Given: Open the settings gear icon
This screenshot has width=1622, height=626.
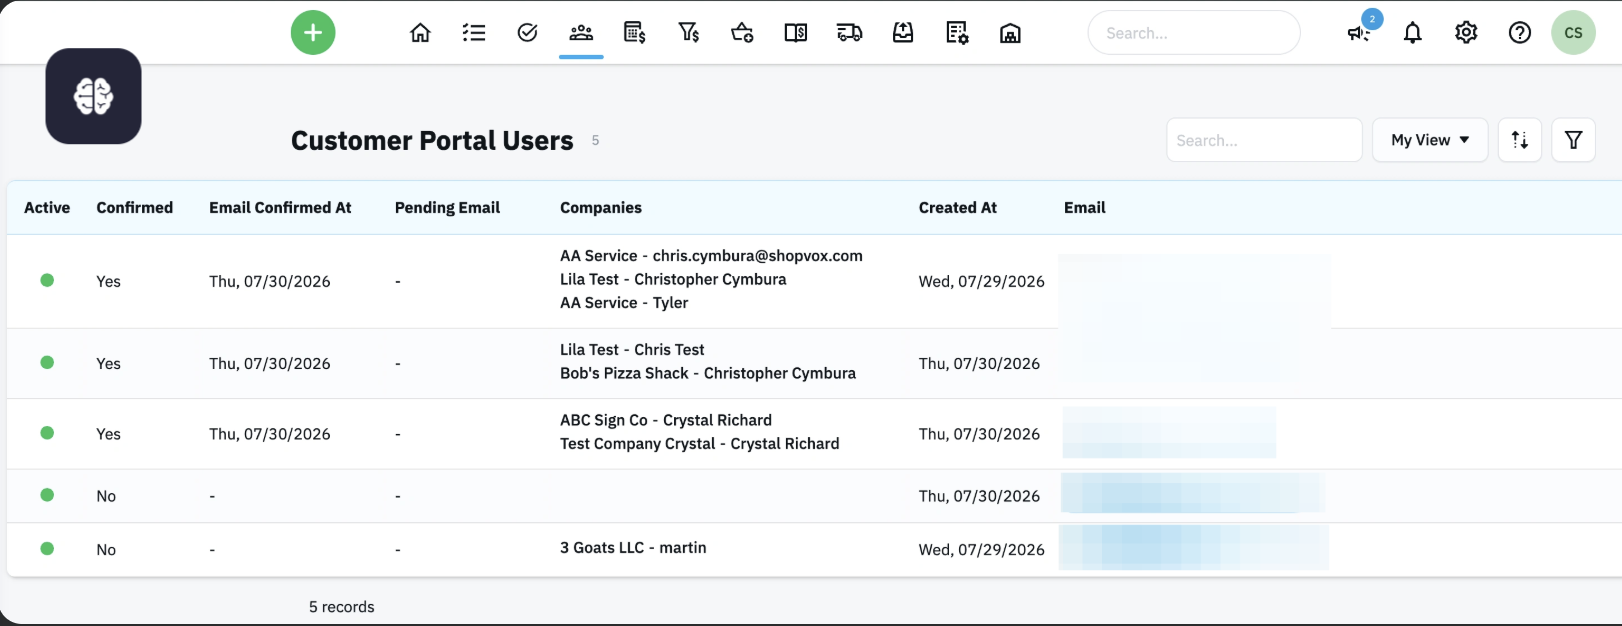Looking at the screenshot, I should [x=1466, y=33].
